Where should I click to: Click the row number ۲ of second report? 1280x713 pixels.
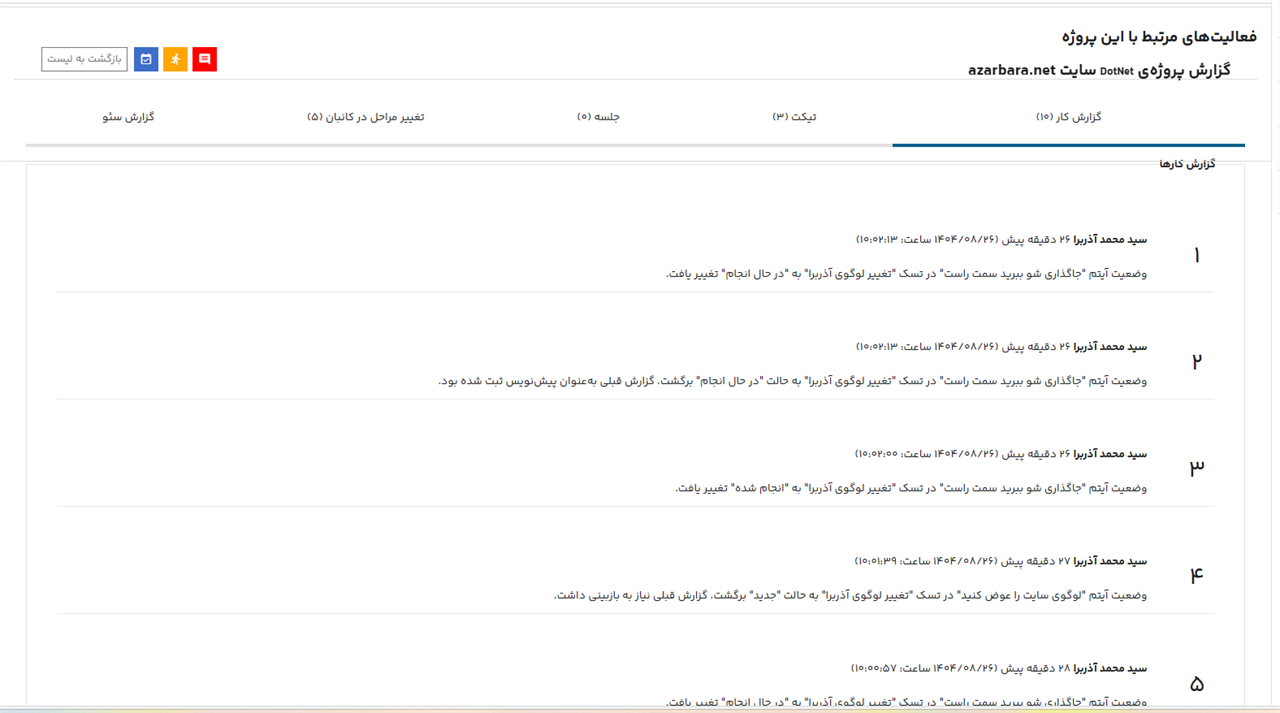1196,362
